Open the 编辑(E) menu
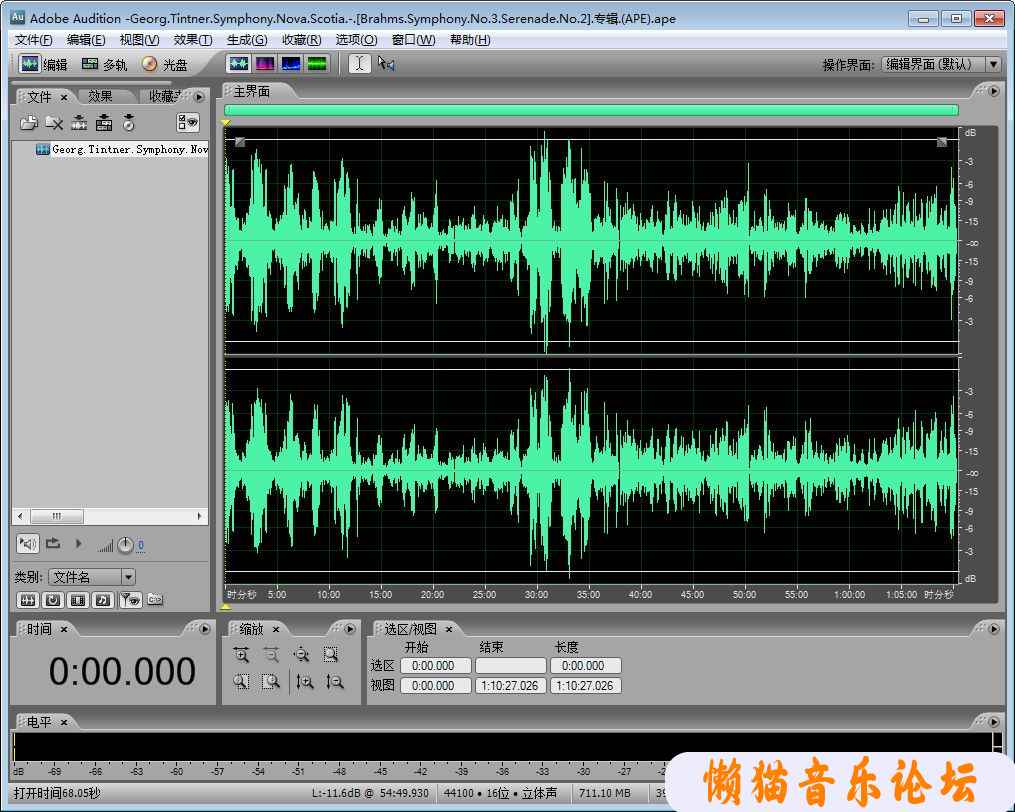The image size is (1015, 812). (x=85, y=40)
